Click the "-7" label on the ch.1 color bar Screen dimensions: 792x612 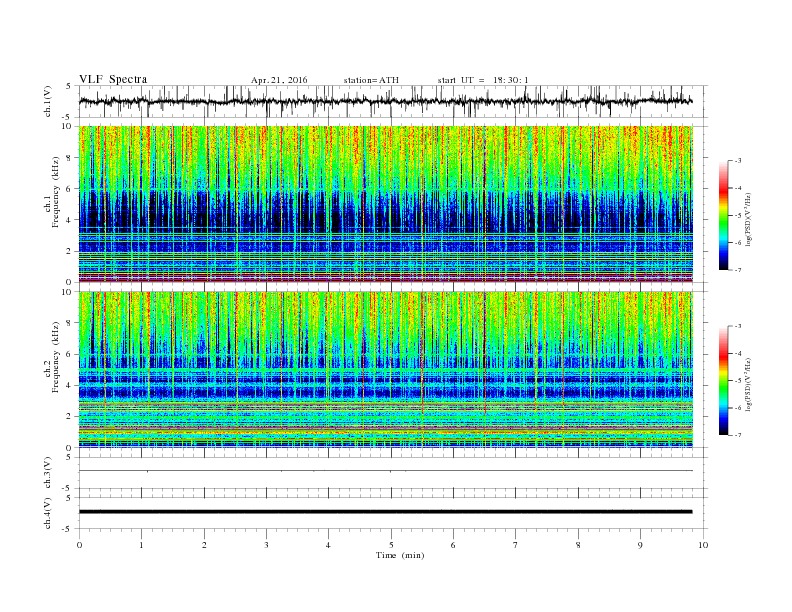point(738,270)
